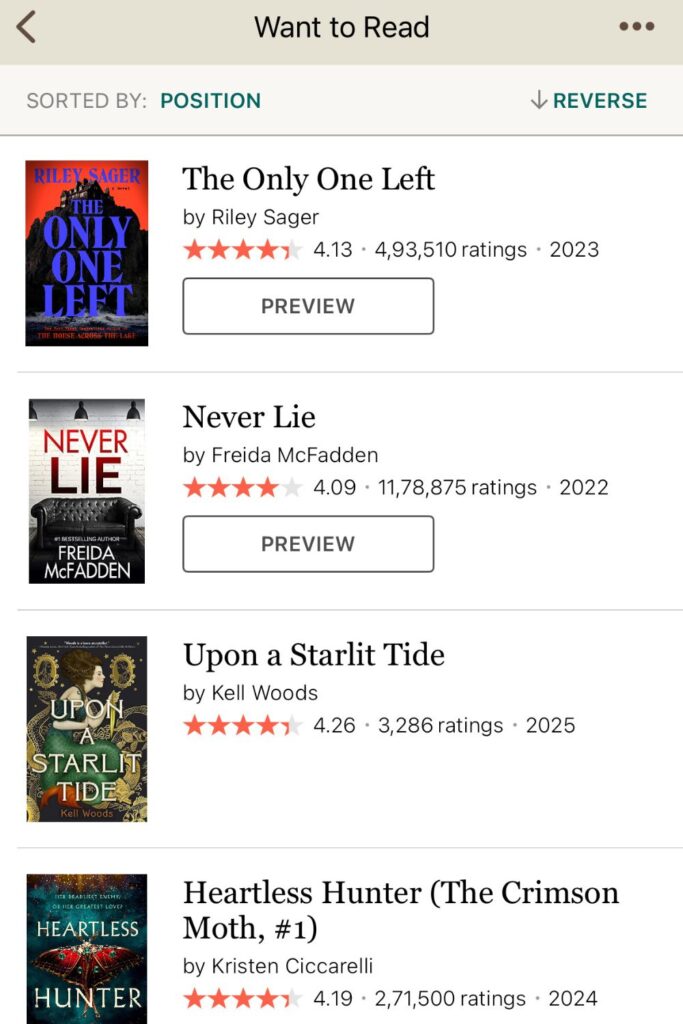Select the Never Lie title
This screenshot has height=1024, width=683.
point(249,417)
